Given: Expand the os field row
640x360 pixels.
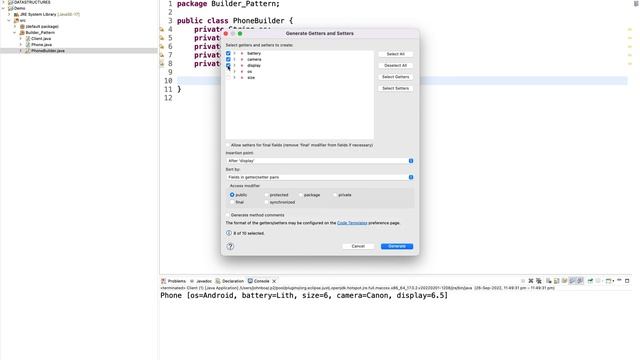Looking at the screenshot, I should coord(235,71).
